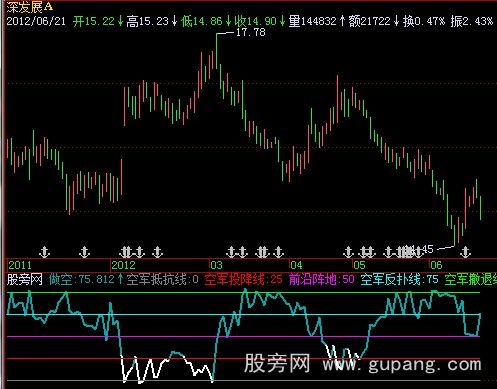Screen dimensions: 497x389
Task: Click the stock name 深发展A
Action: pos(29,7)
